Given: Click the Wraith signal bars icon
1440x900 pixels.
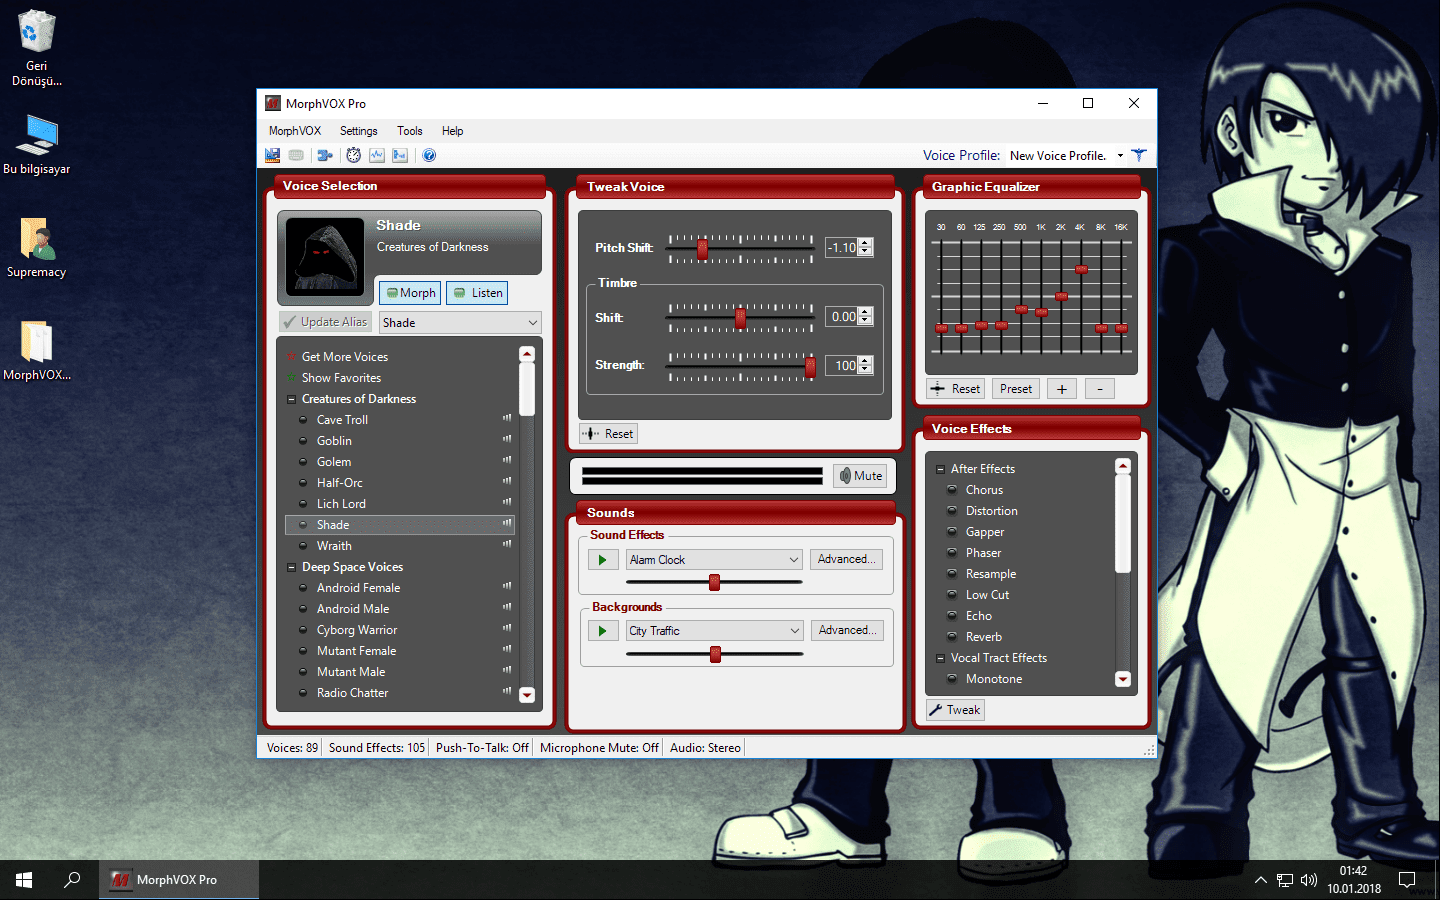Looking at the screenshot, I should tap(506, 545).
